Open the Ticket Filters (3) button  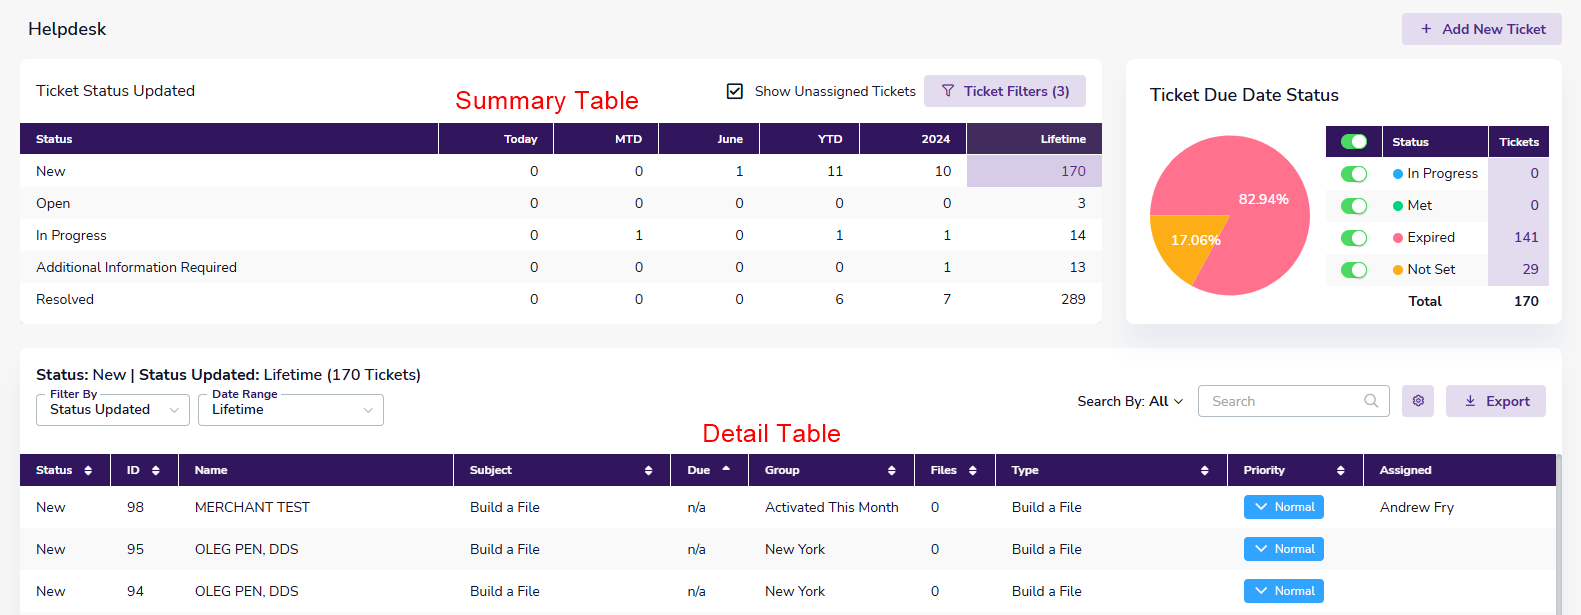[1005, 91]
